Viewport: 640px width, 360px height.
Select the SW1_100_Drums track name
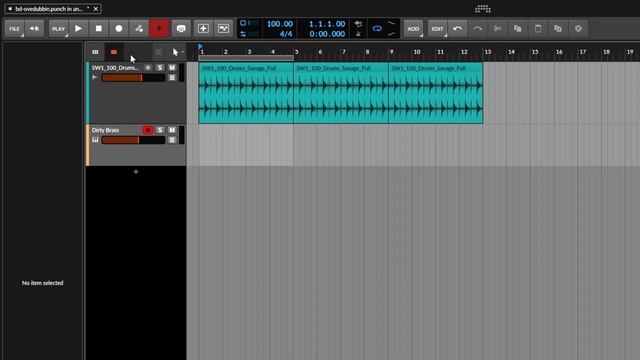(x=115, y=68)
